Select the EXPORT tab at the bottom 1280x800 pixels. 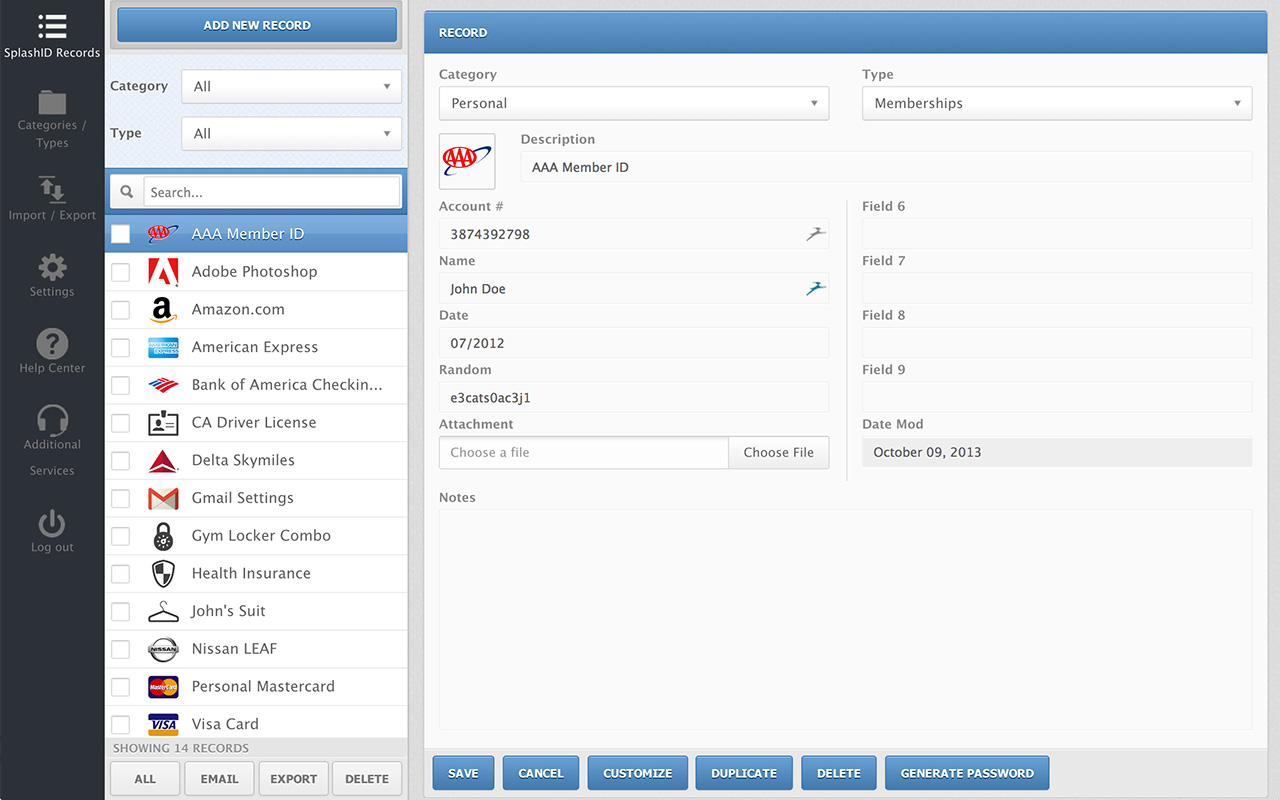click(x=293, y=778)
